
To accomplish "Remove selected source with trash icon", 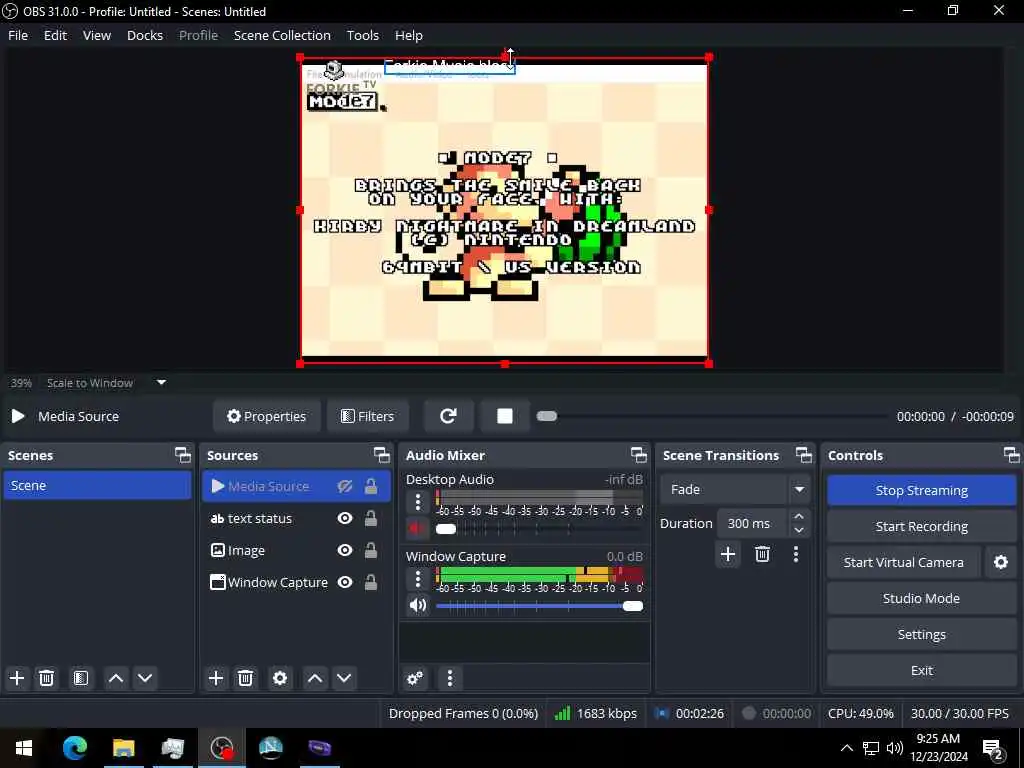I will coord(245,679).
